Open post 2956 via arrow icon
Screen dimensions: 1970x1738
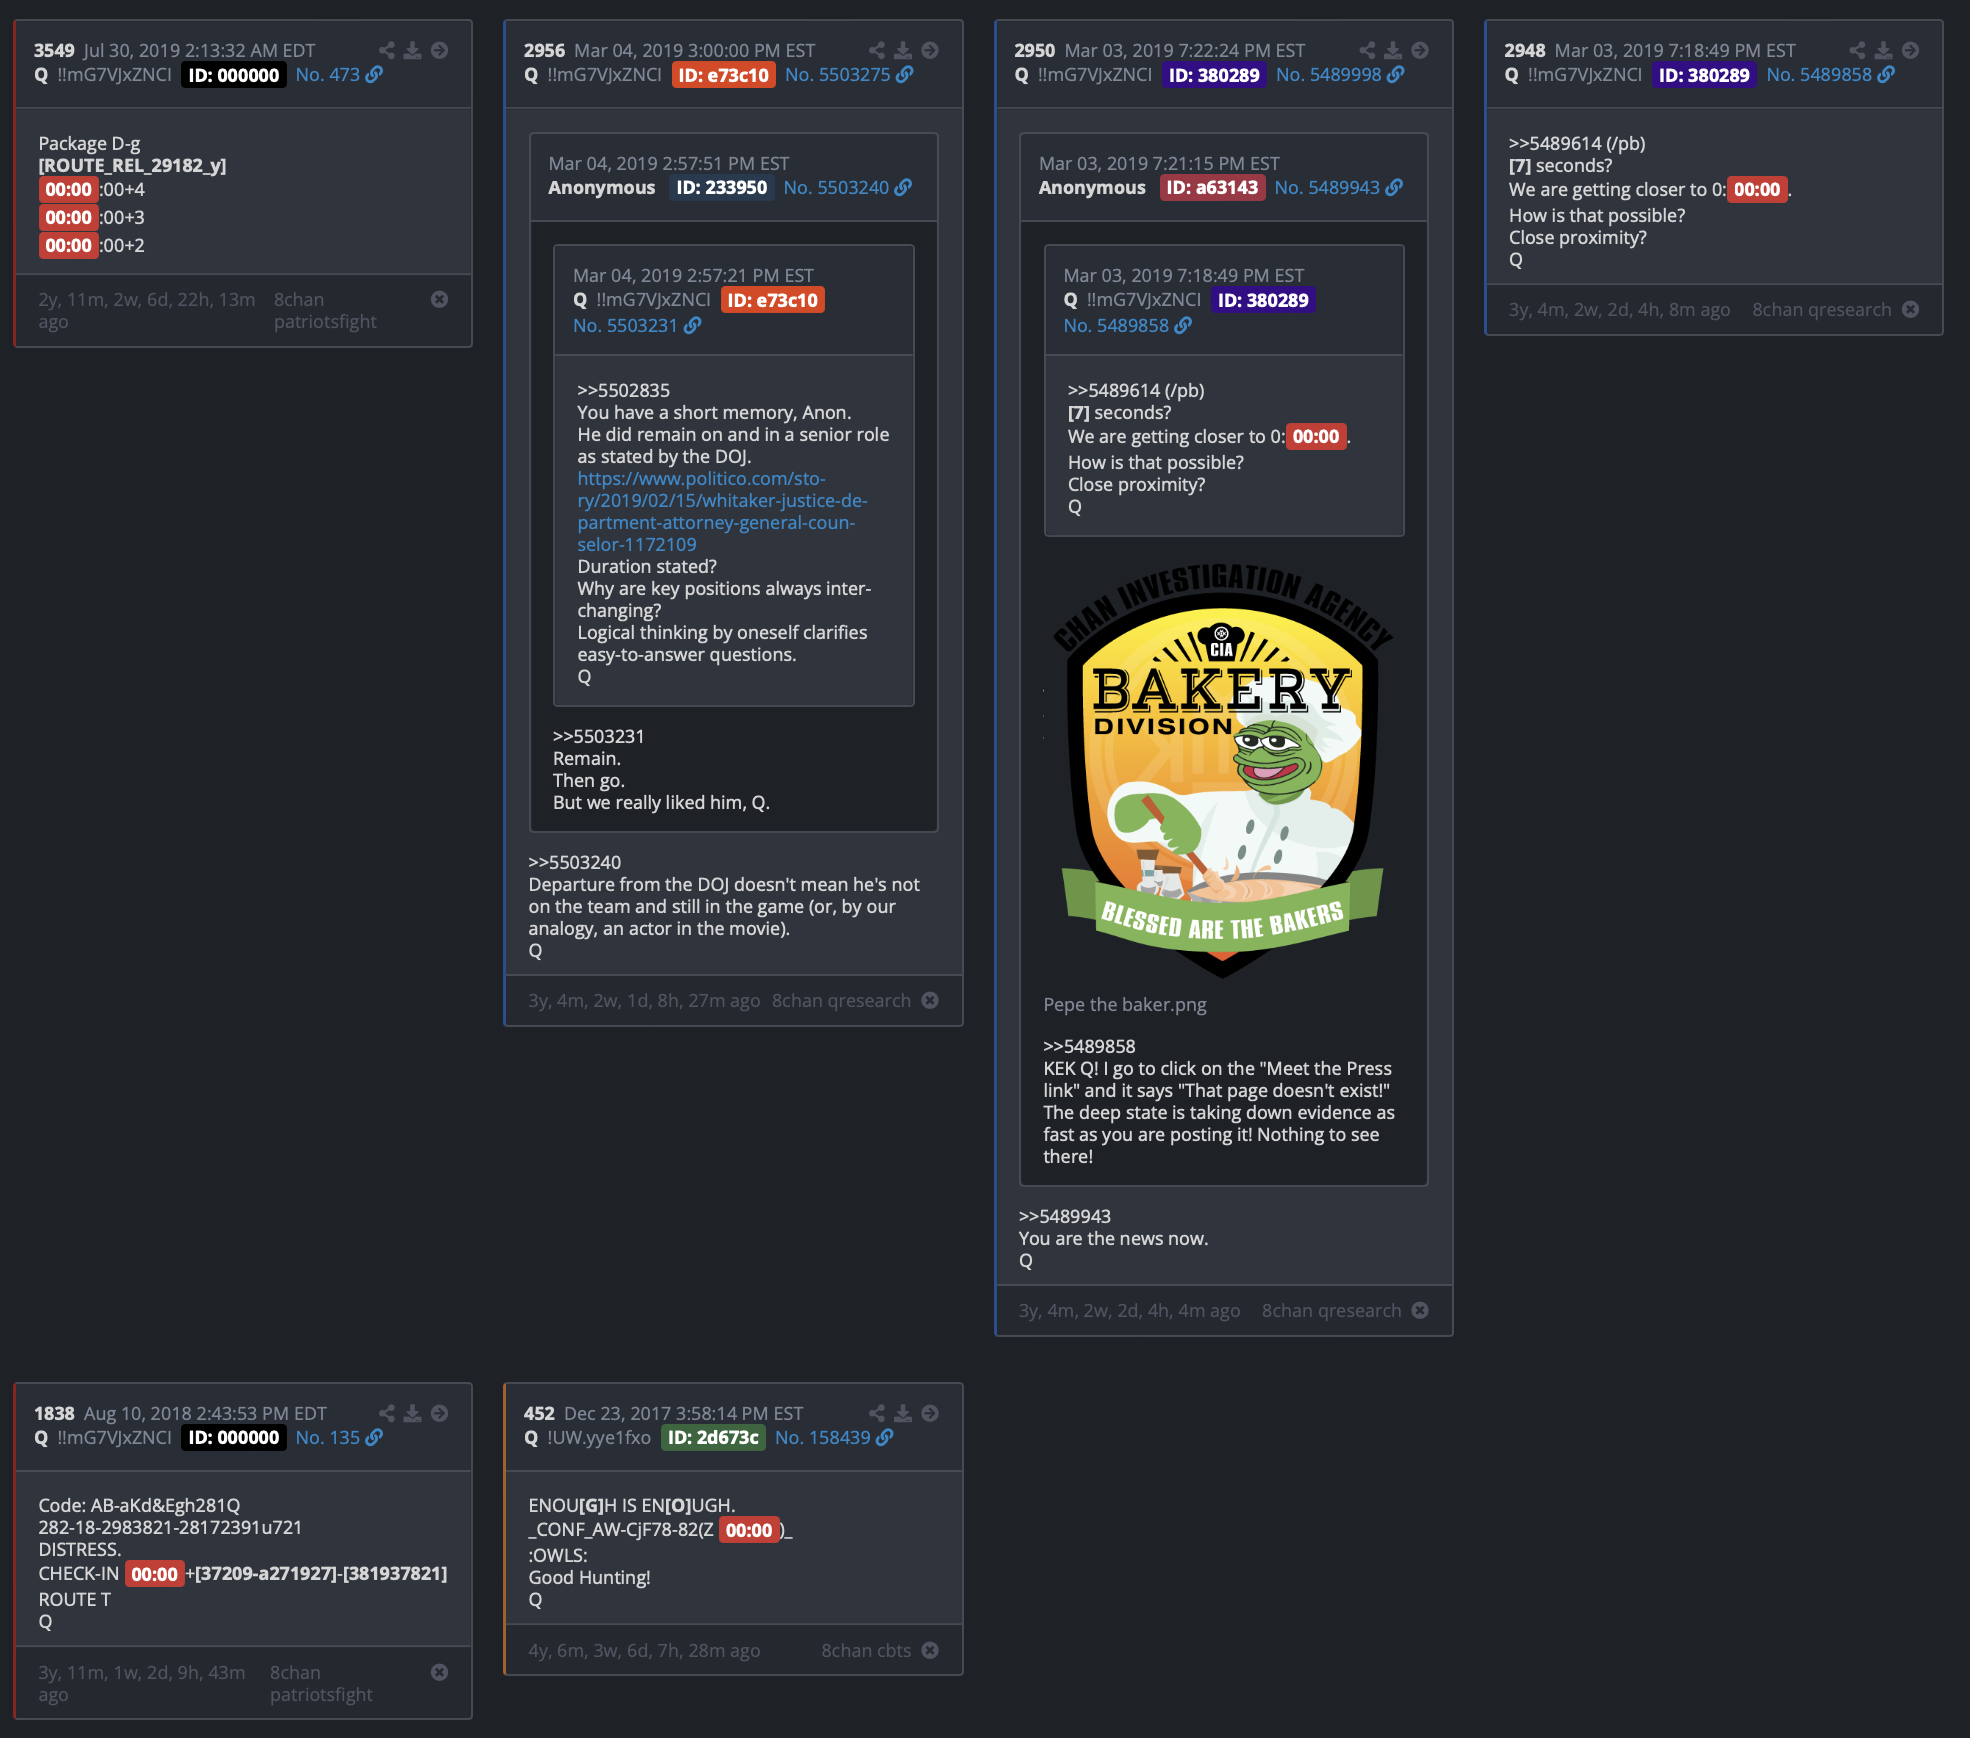930,50
